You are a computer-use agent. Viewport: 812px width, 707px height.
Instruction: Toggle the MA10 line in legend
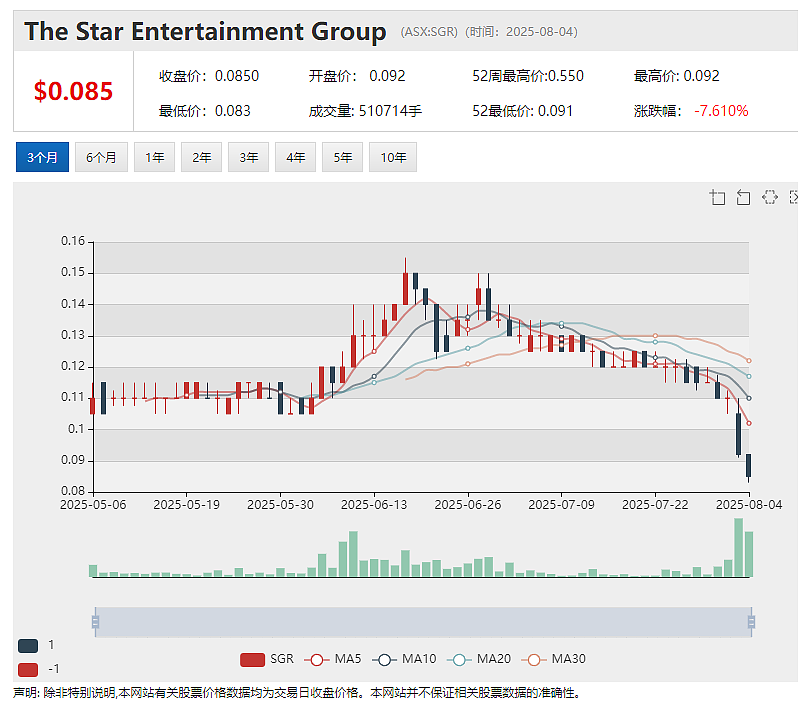pos(403,659)
